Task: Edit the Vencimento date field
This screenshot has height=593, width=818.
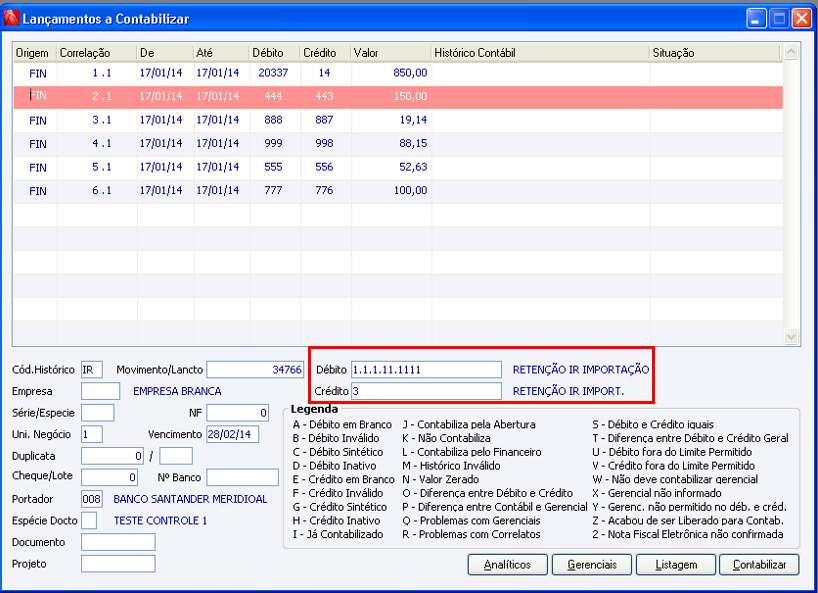Action: [x=232, y=434]
